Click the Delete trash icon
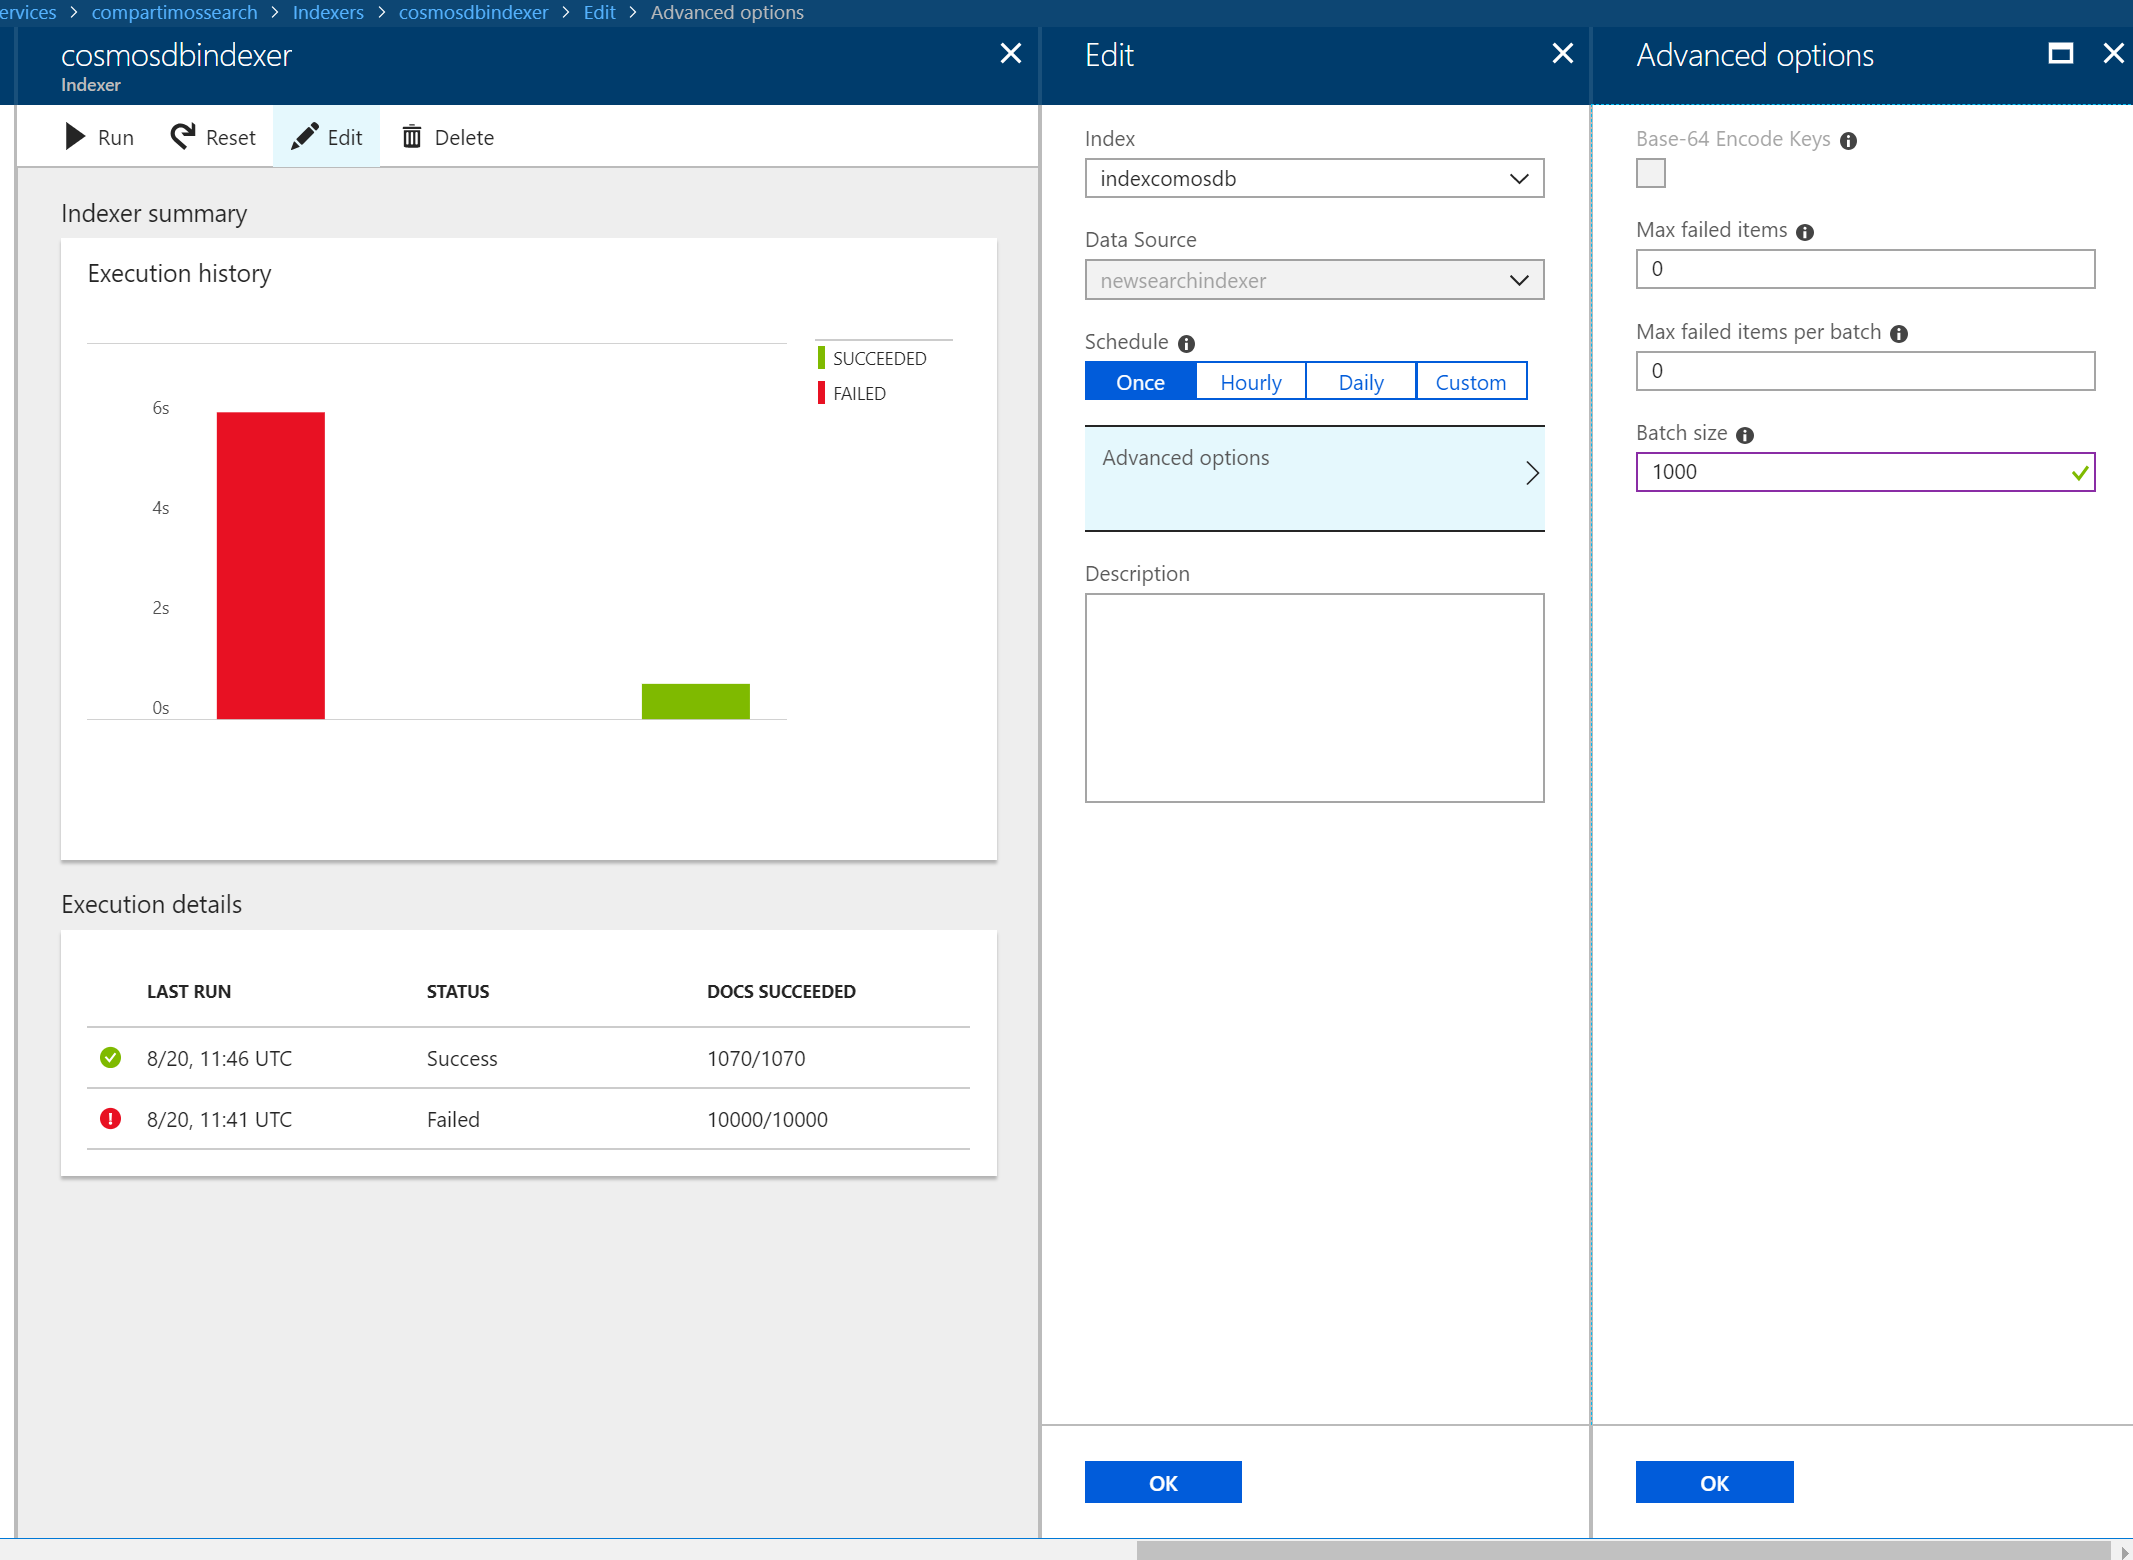 pyautogui.click(x=412, y=136)
